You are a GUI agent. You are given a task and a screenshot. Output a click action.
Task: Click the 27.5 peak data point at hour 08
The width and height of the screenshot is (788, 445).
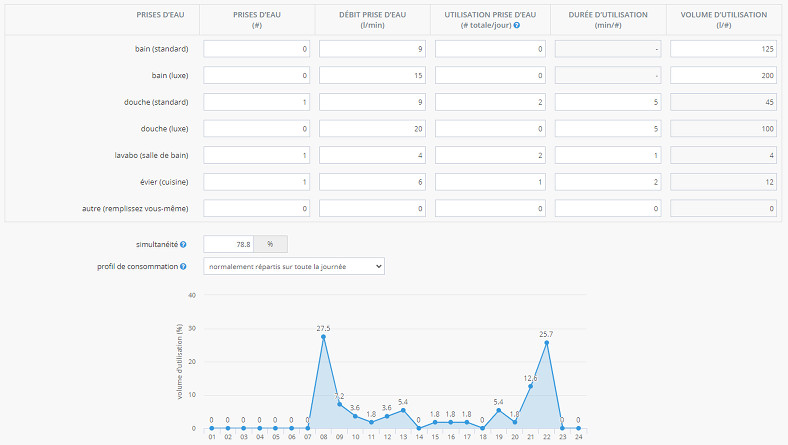(323, 337)
